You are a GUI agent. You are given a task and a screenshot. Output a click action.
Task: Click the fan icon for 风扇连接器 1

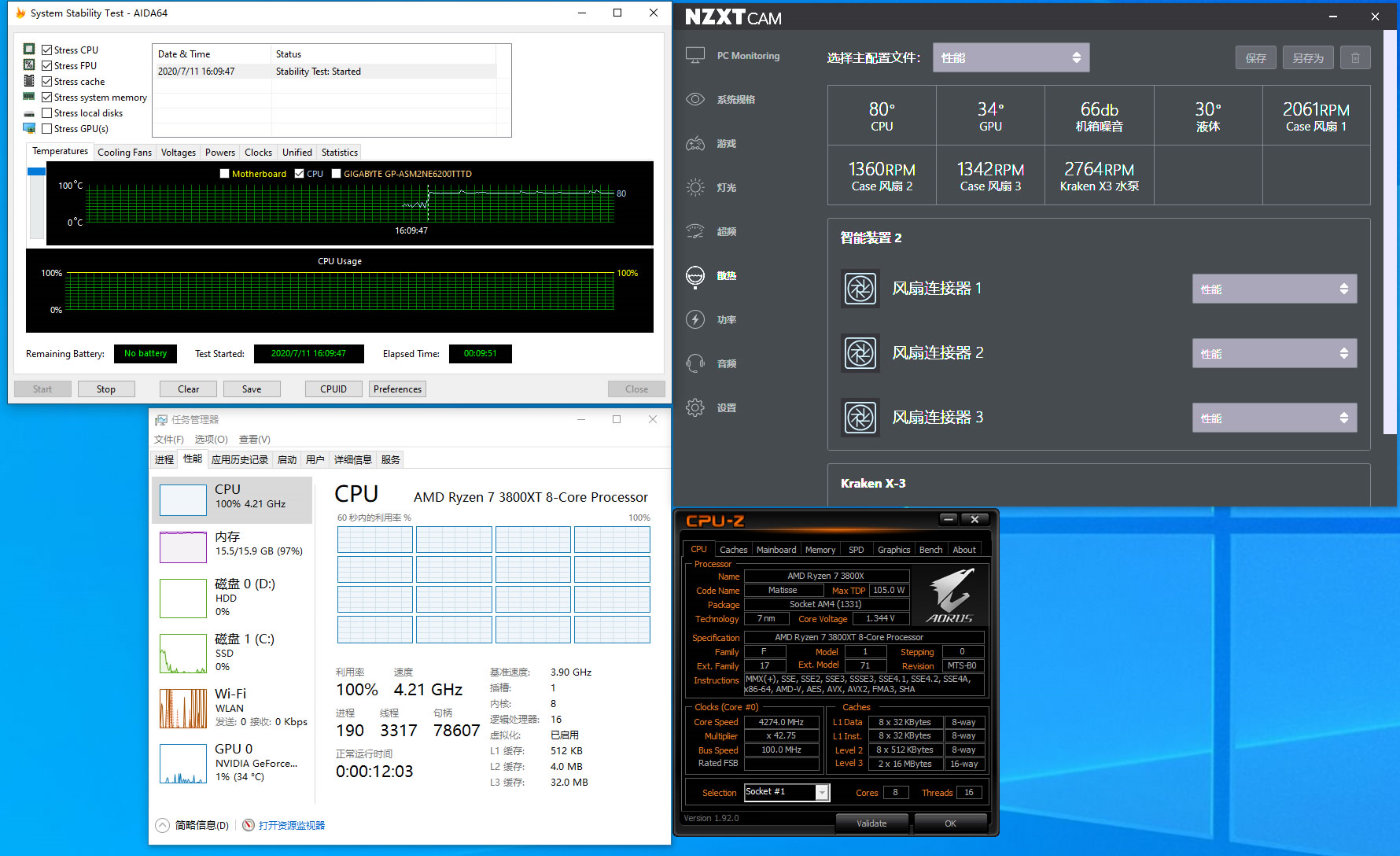coord(860,289)
